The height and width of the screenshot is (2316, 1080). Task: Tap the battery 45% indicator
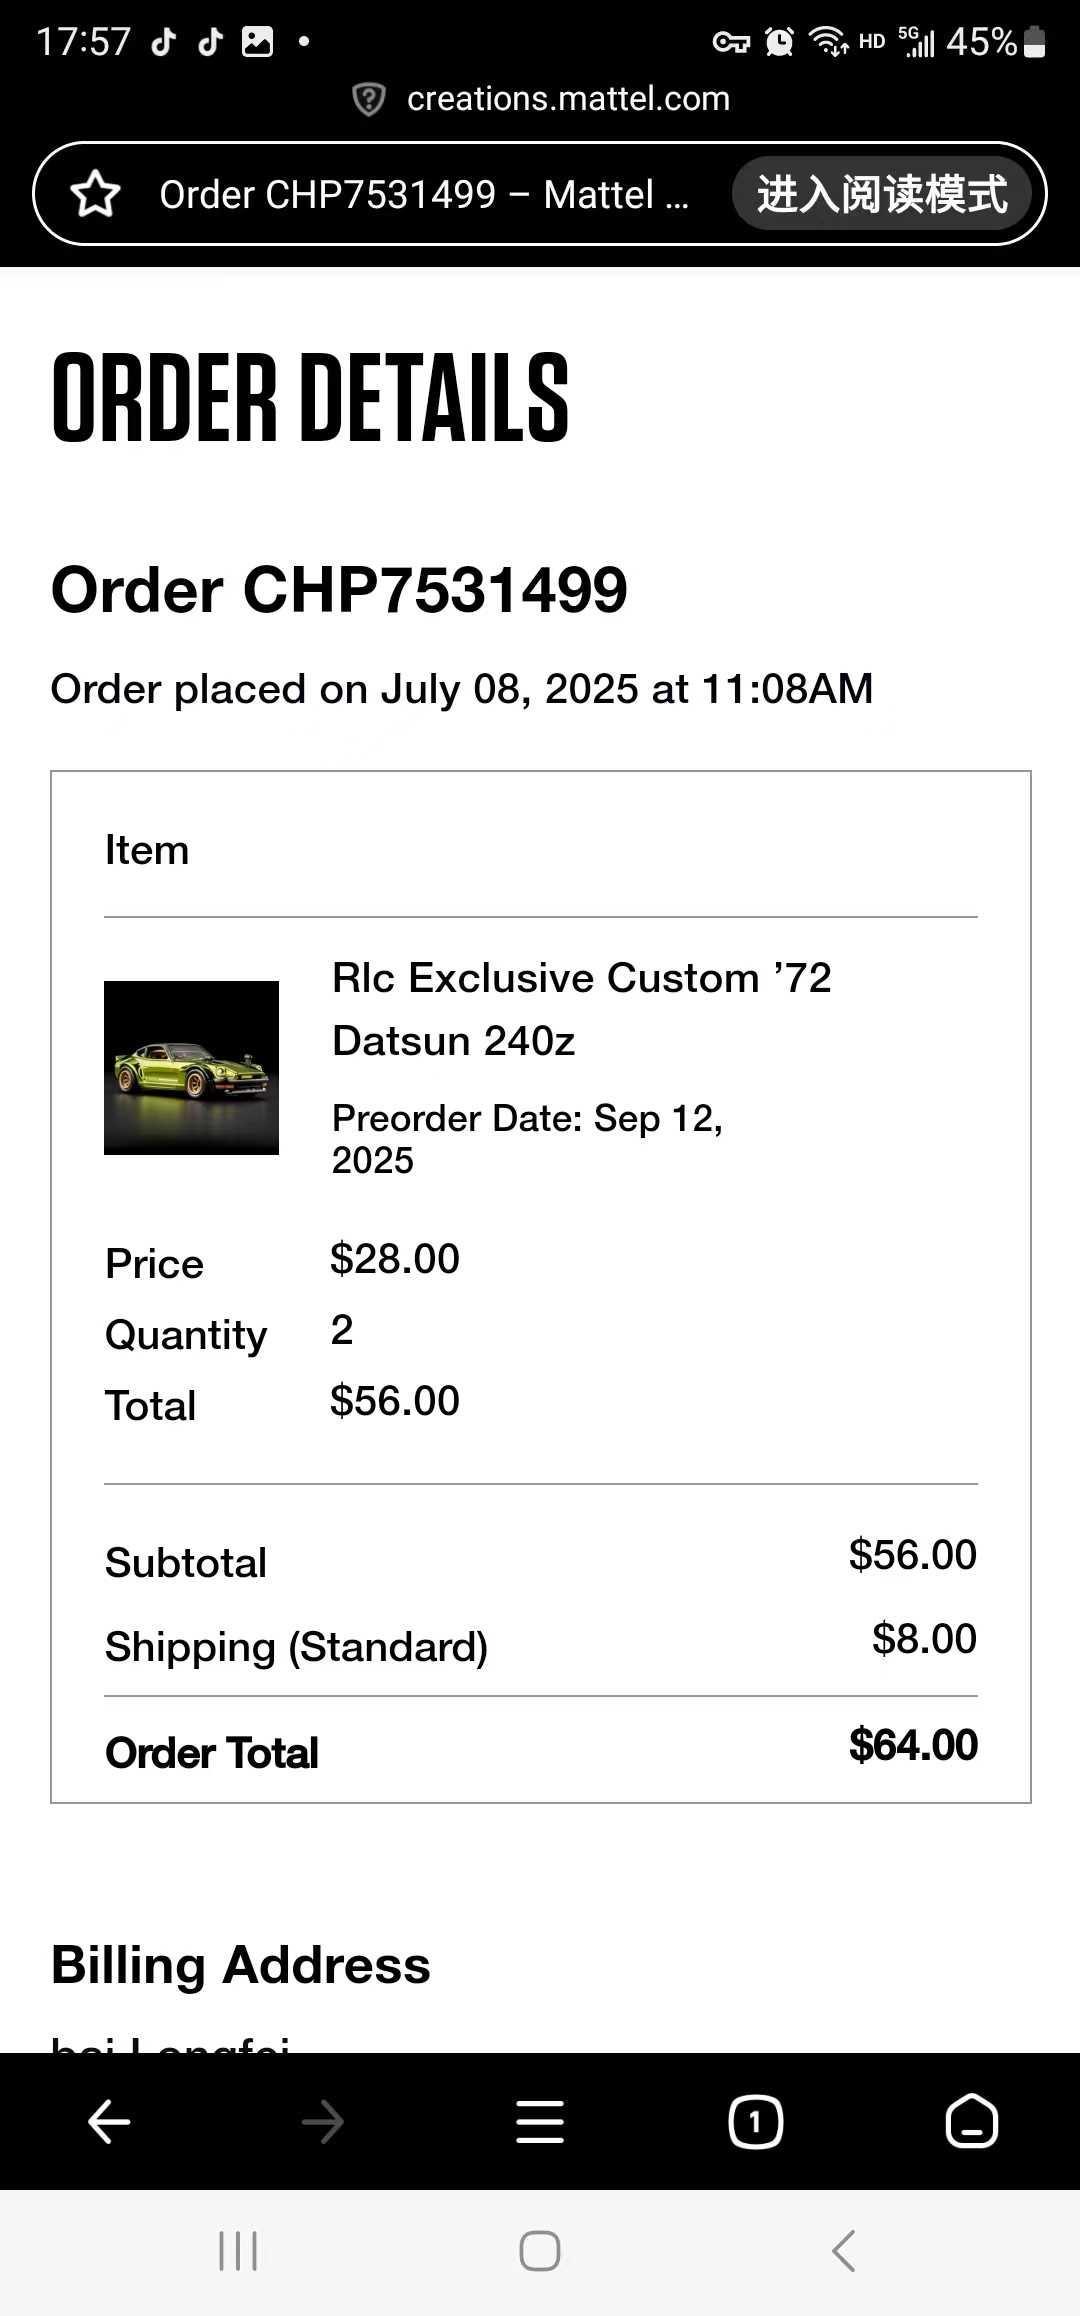[x=996, y=42]
